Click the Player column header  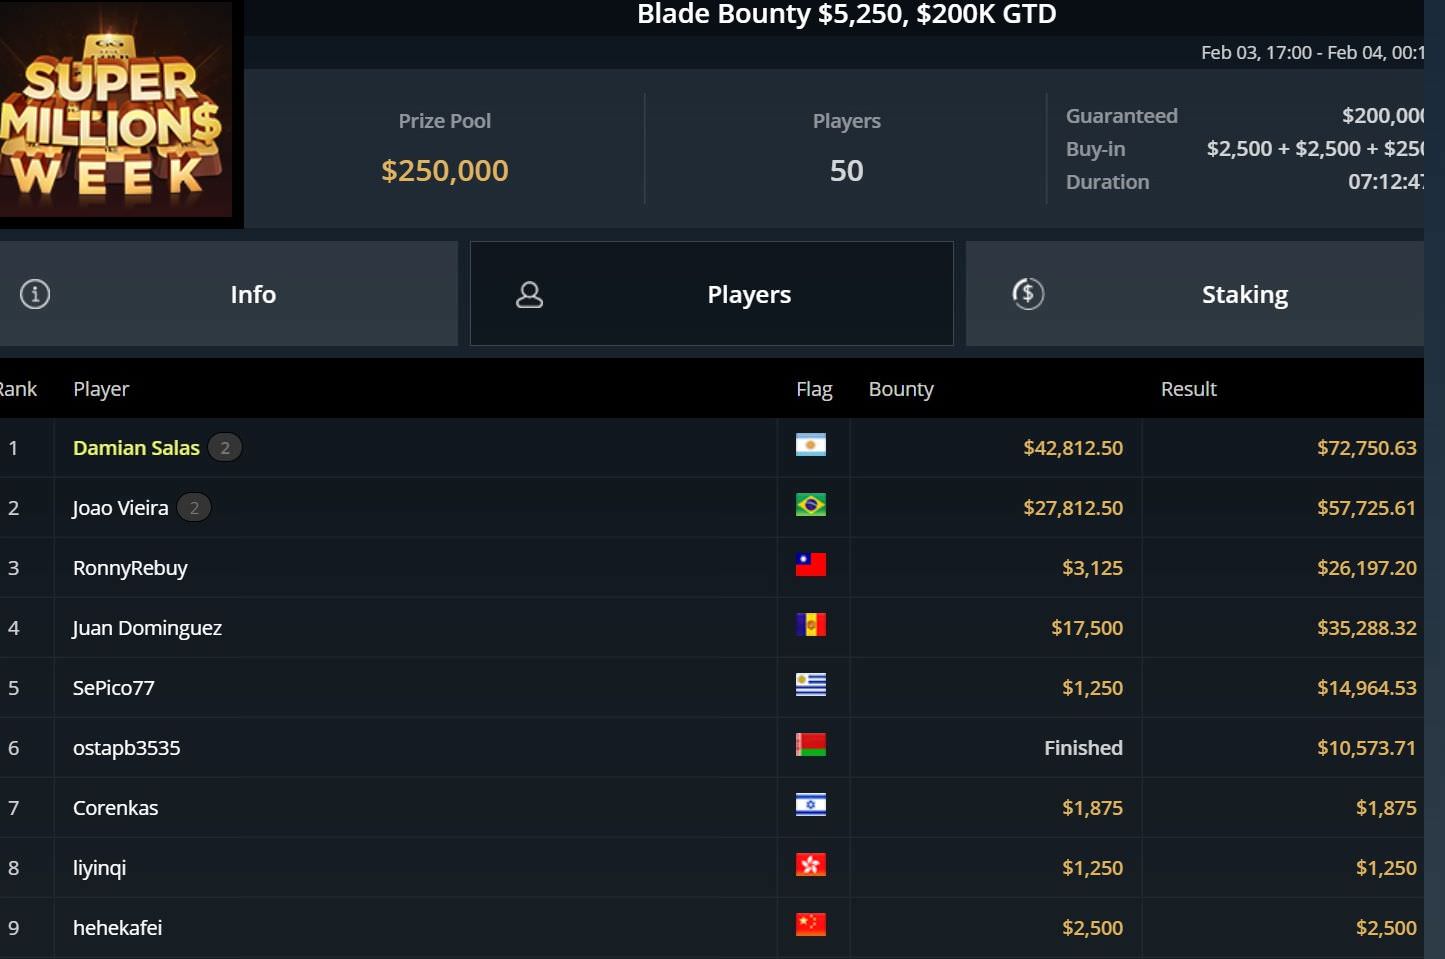tap(101, 389)
